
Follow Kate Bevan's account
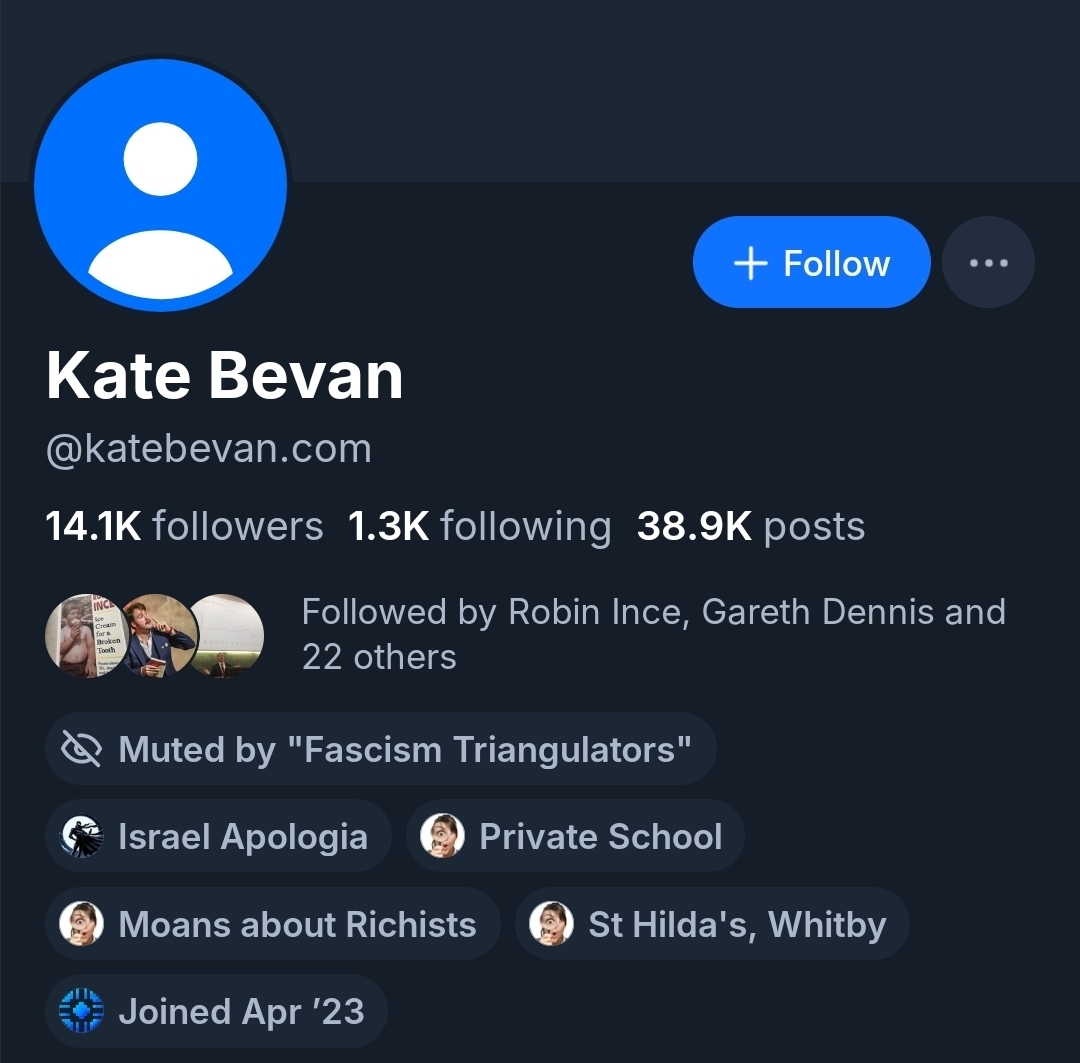(x=811, y=263)
